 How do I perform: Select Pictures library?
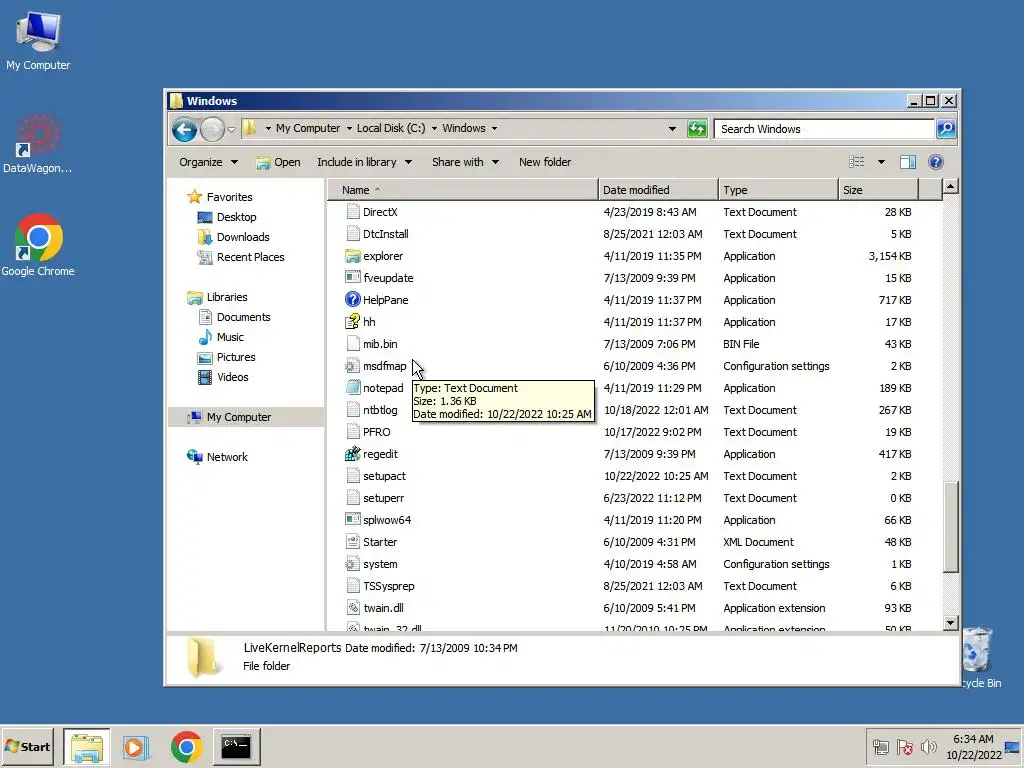(236, 357)
